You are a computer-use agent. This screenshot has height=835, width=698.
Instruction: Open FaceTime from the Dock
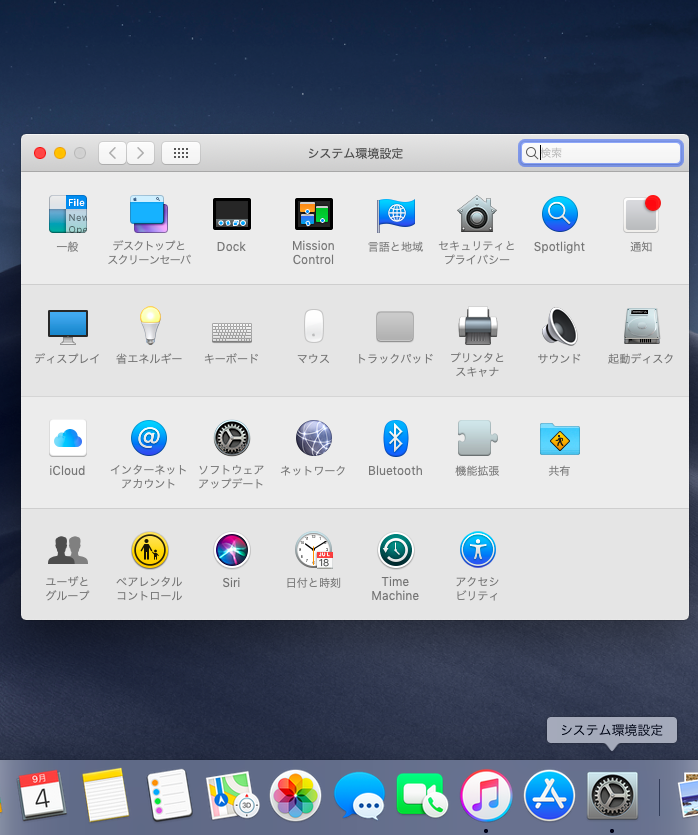422,795
